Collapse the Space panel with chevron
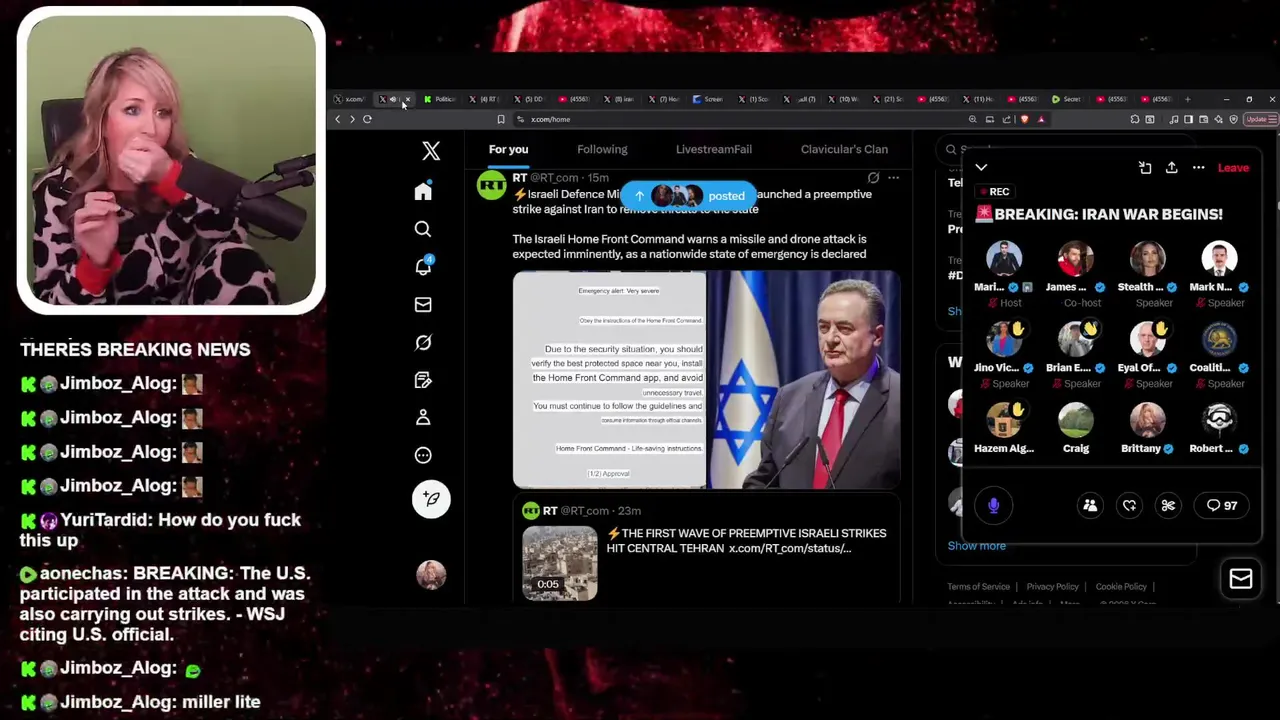Screen dimensions: 1280x720 (981, 168)
